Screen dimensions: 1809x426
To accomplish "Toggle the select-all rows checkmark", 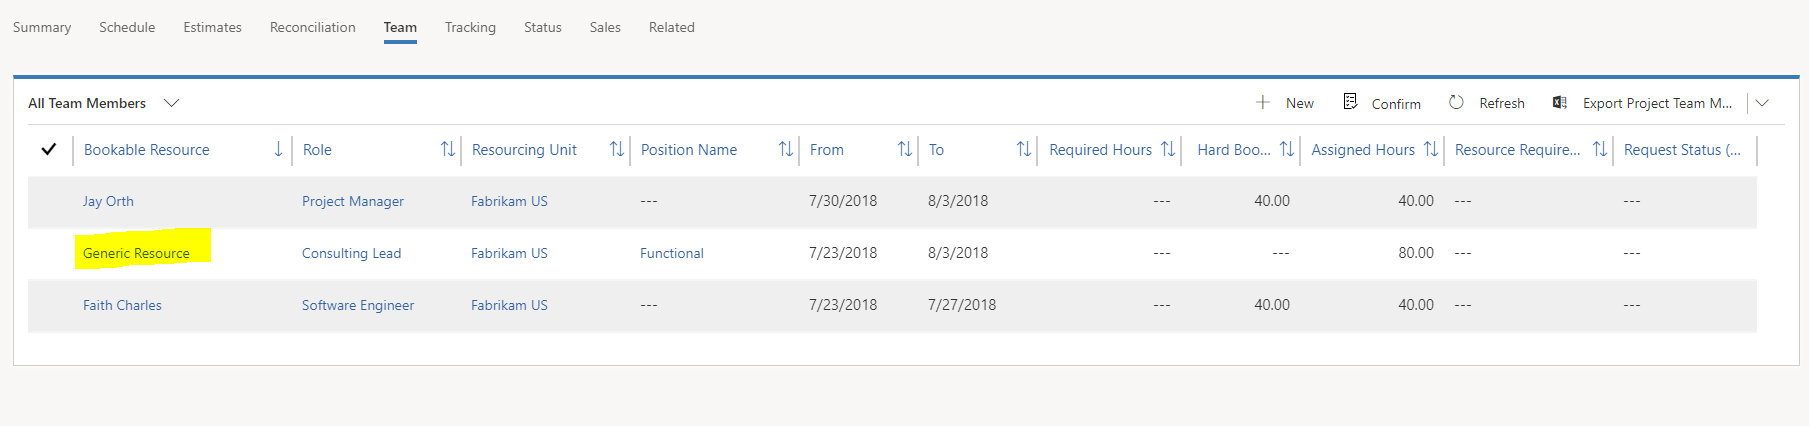I will 48,150.
